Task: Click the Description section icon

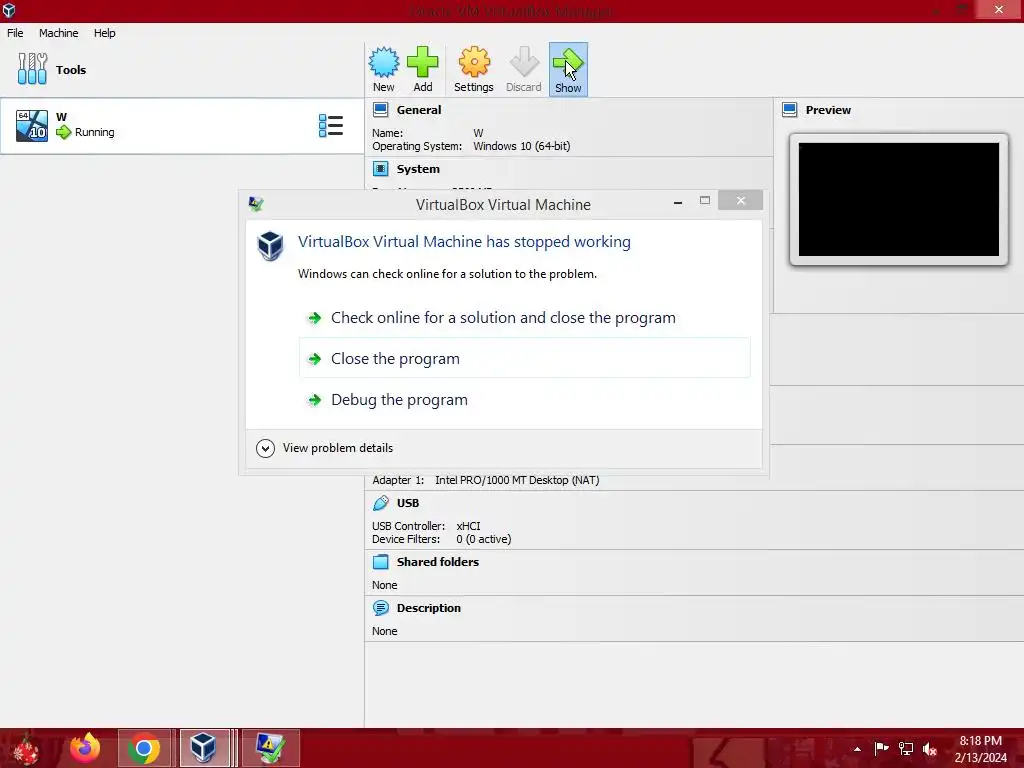Action: [x=381, y=608]
